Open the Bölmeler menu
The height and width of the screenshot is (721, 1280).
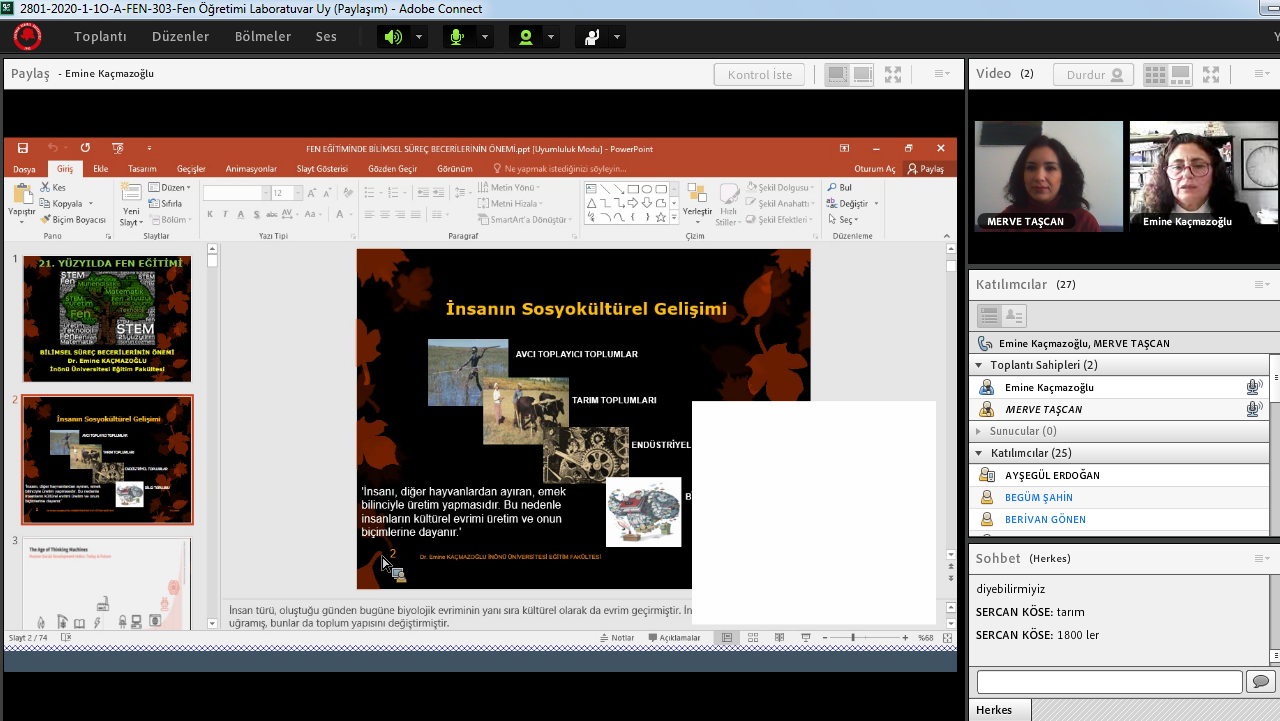coord(263,37)
